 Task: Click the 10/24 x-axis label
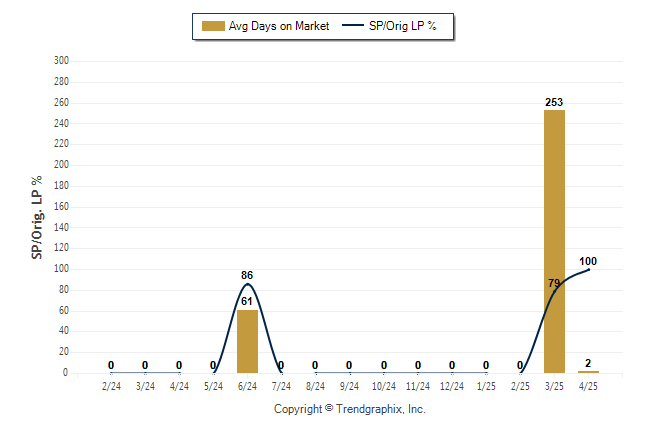point(384,386)
